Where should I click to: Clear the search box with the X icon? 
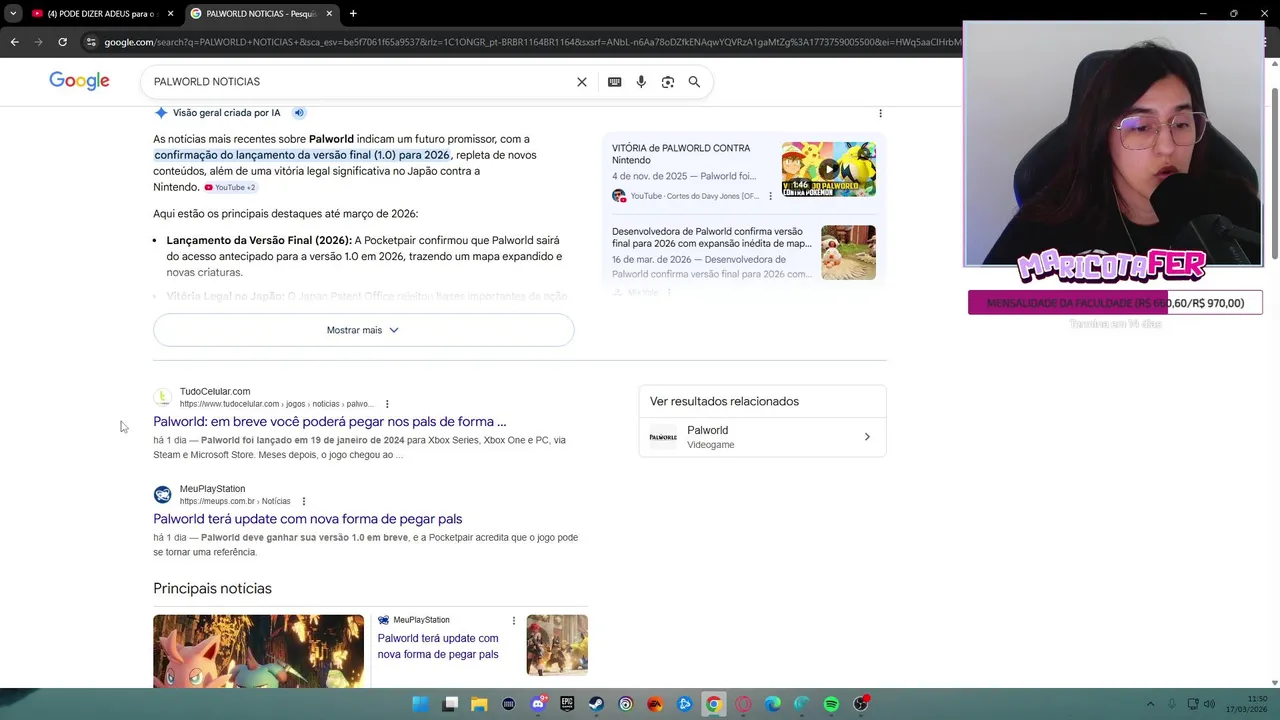[582, 82]
